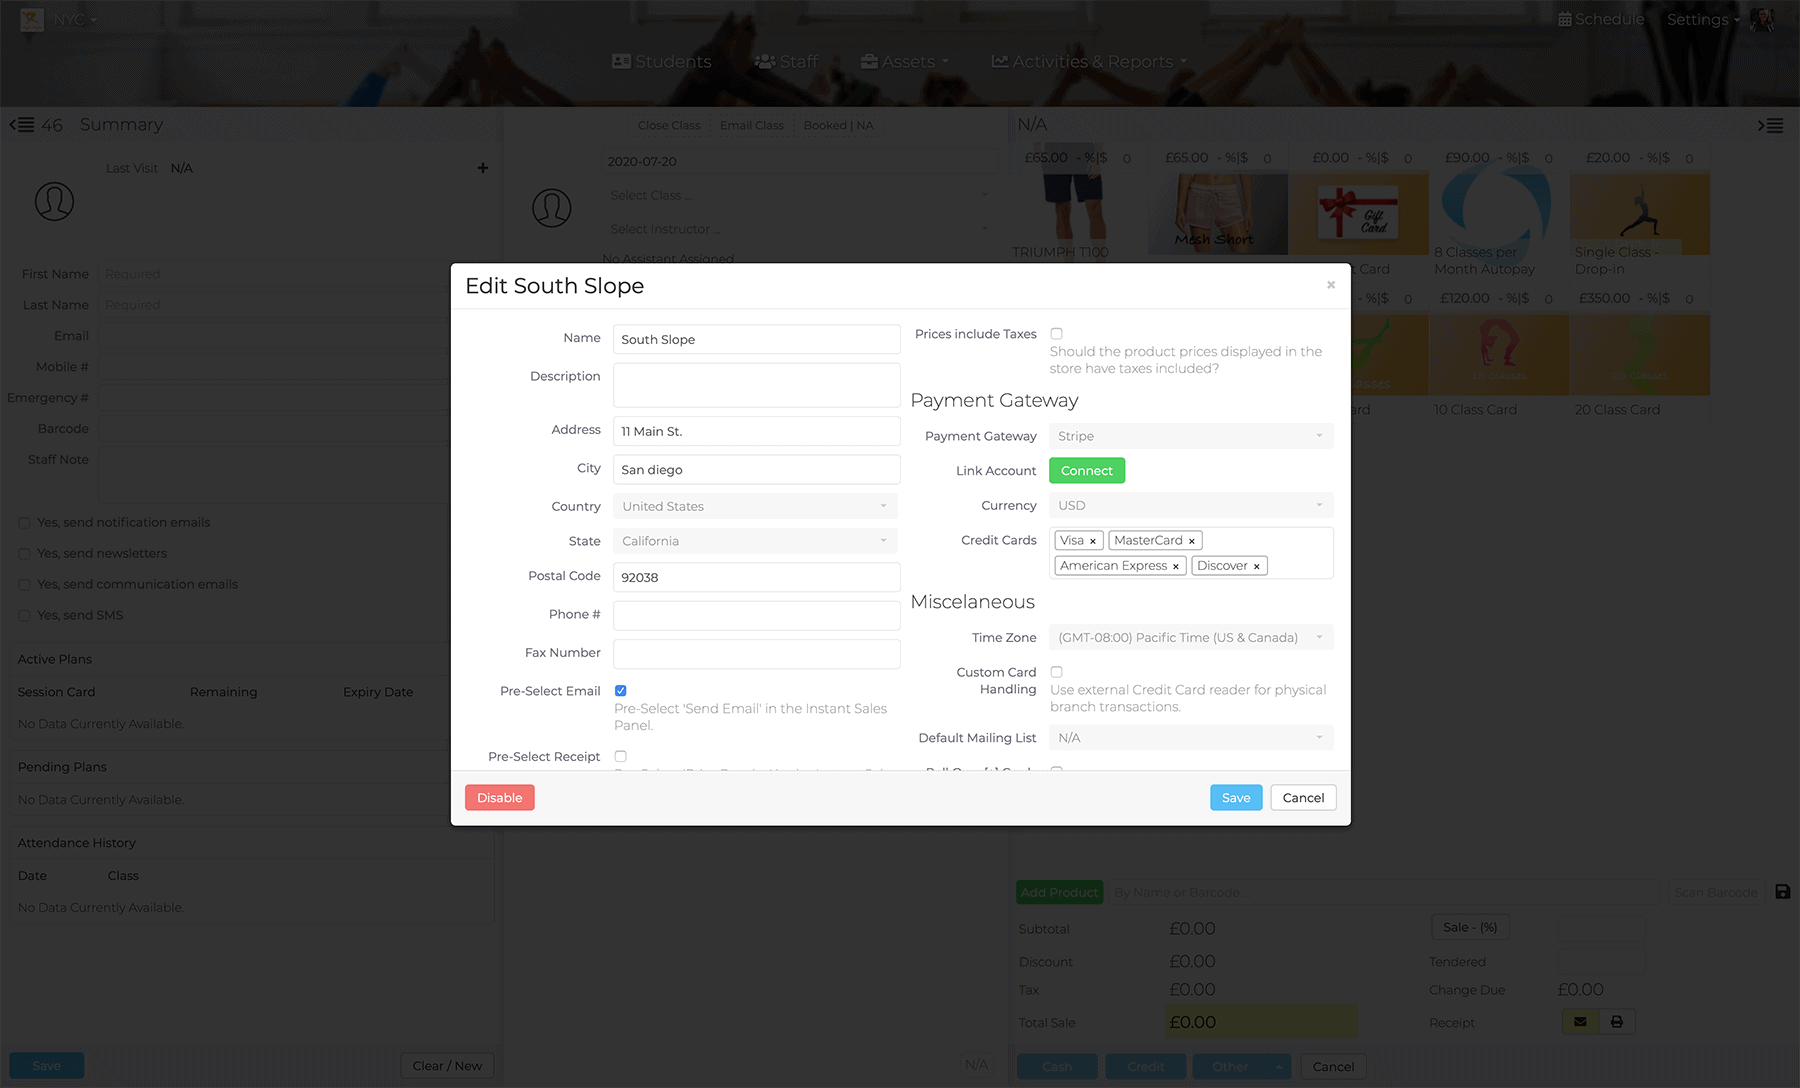
Task: Expand the Time Zone selector
Action: (x=1190, y=637)
